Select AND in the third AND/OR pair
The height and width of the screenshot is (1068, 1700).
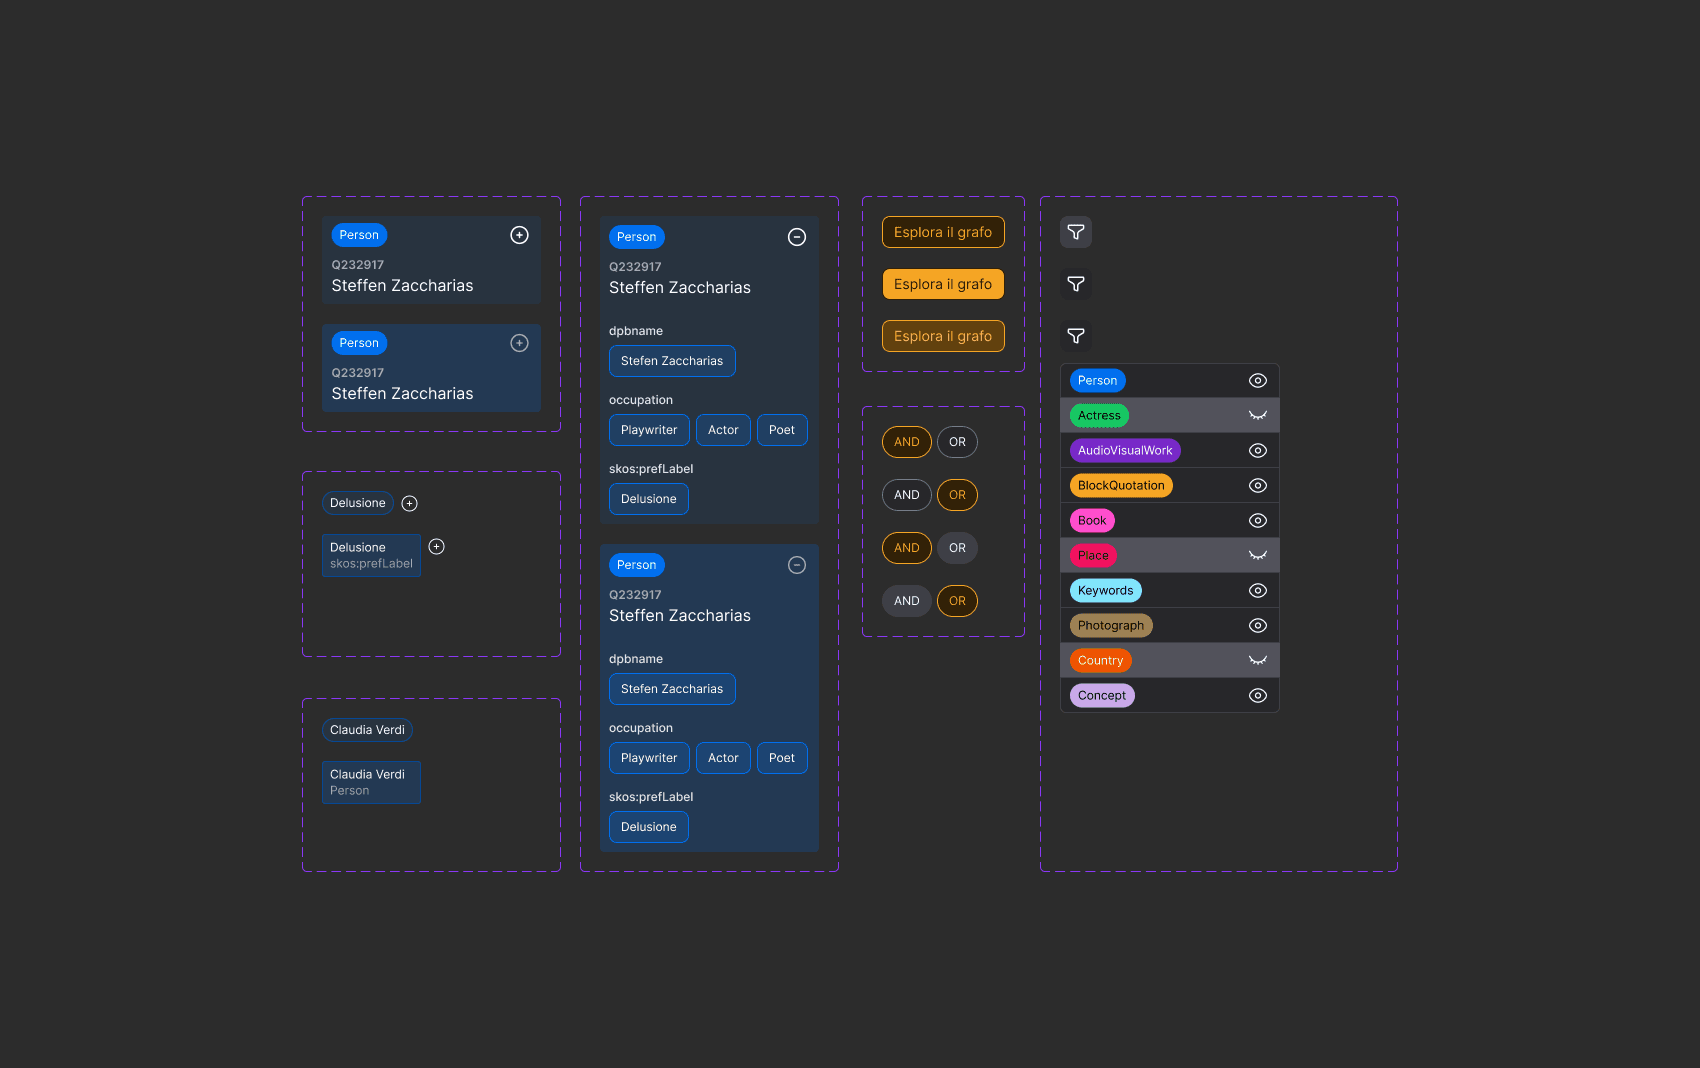pos(907,548)
